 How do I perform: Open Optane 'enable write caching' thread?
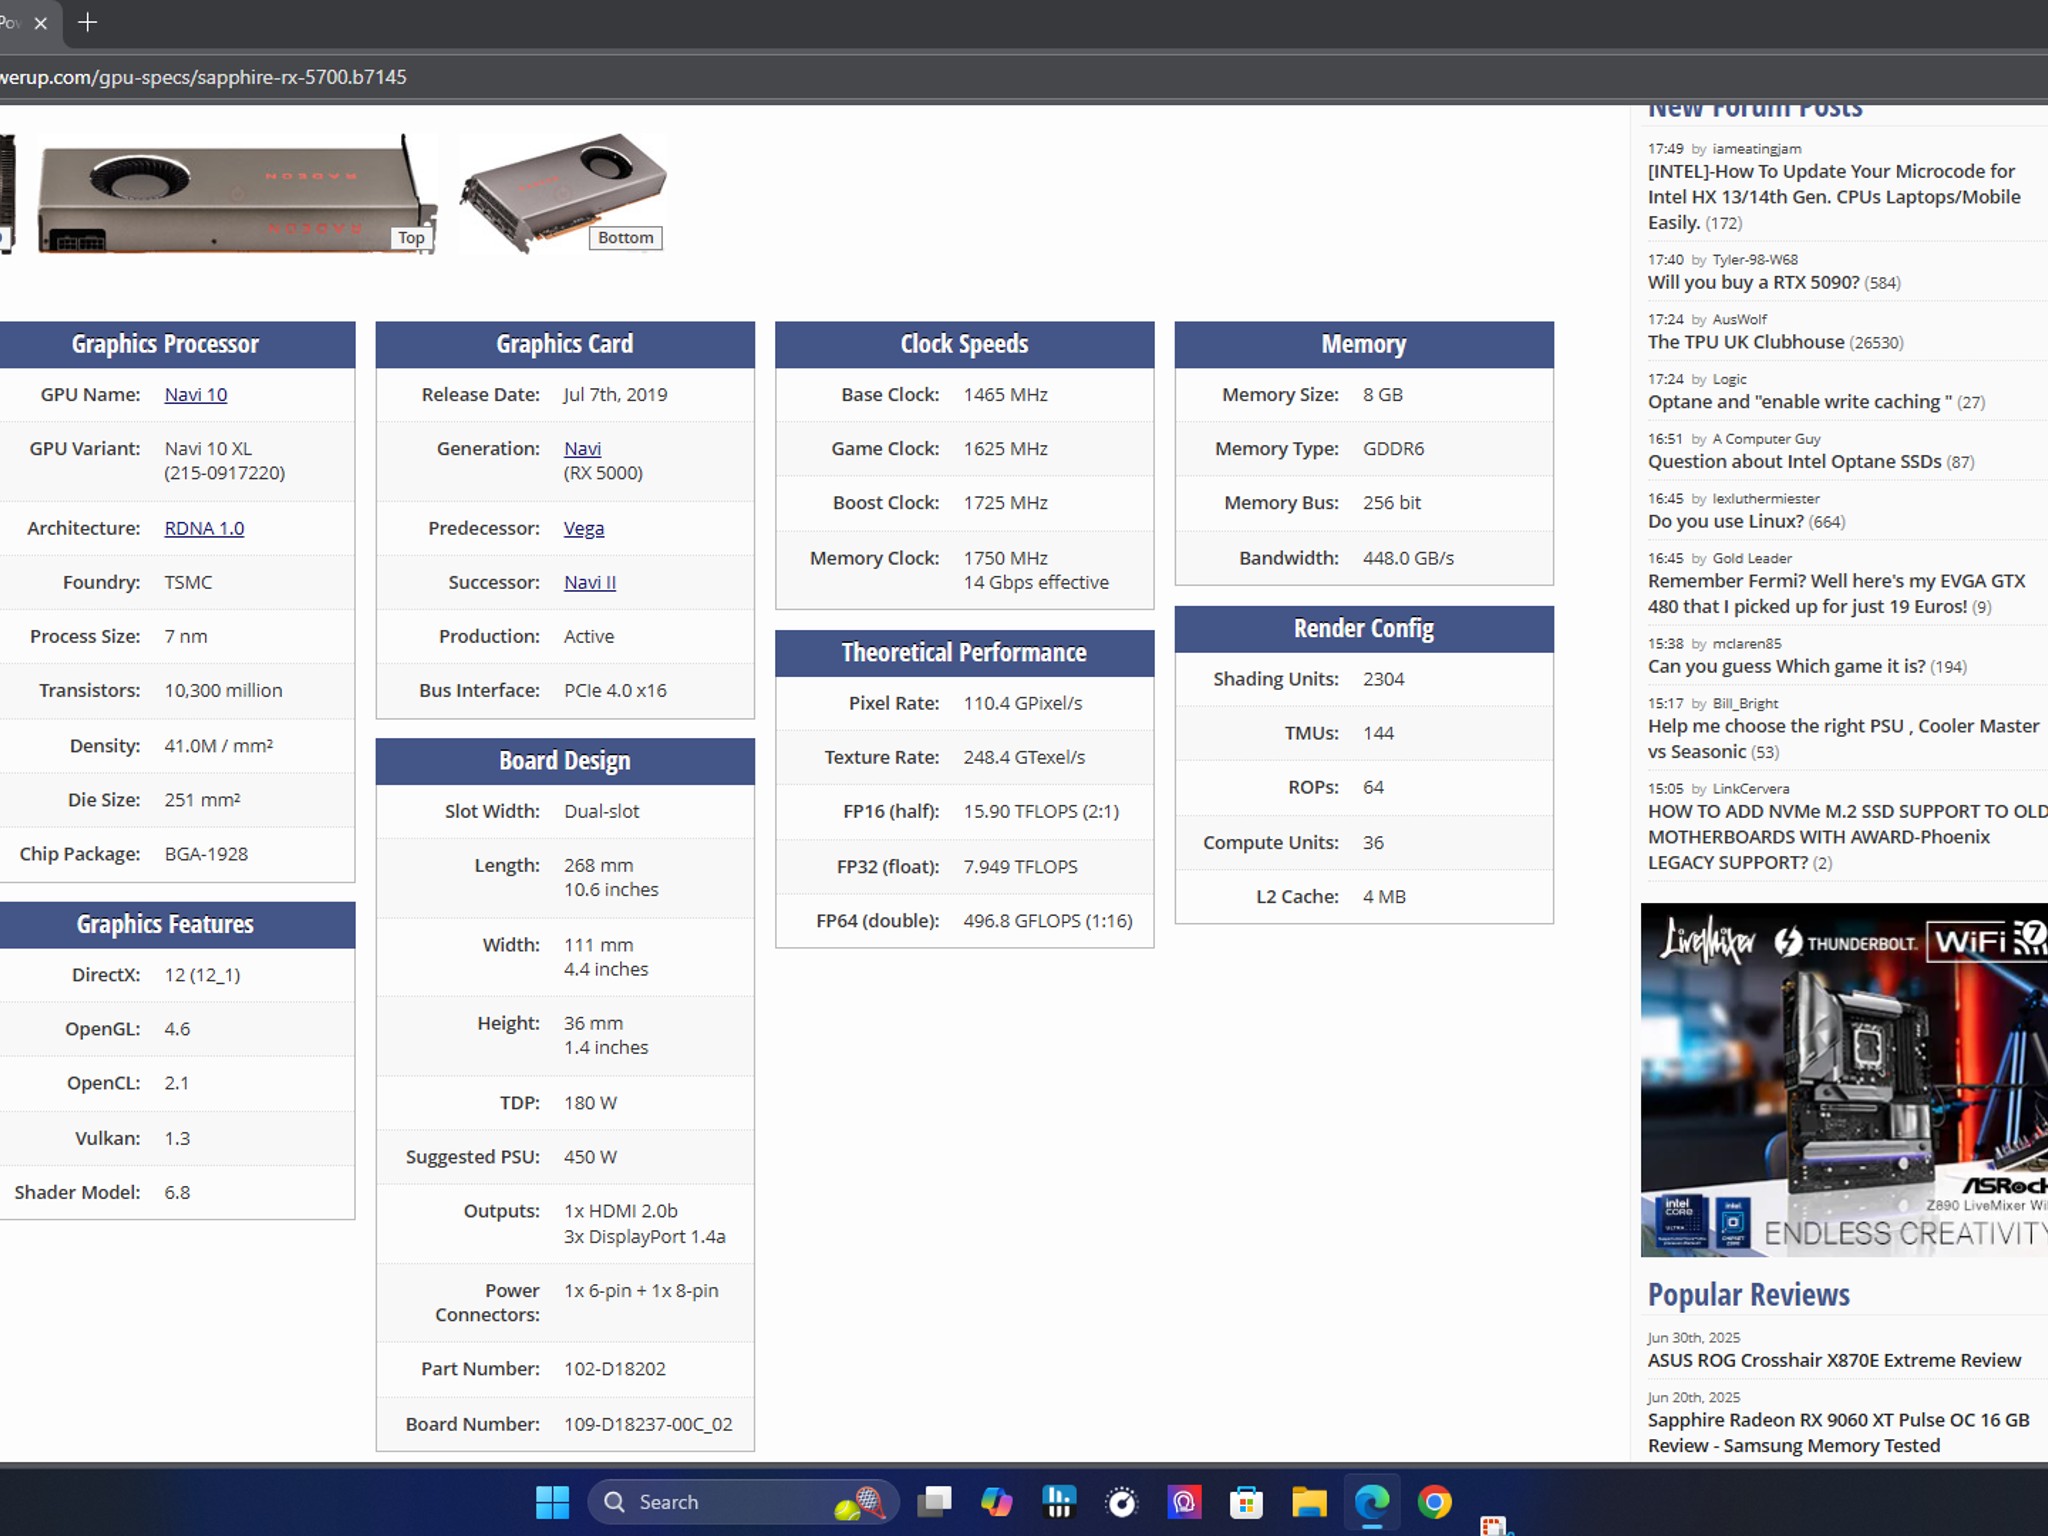[x=1800, y=402]
